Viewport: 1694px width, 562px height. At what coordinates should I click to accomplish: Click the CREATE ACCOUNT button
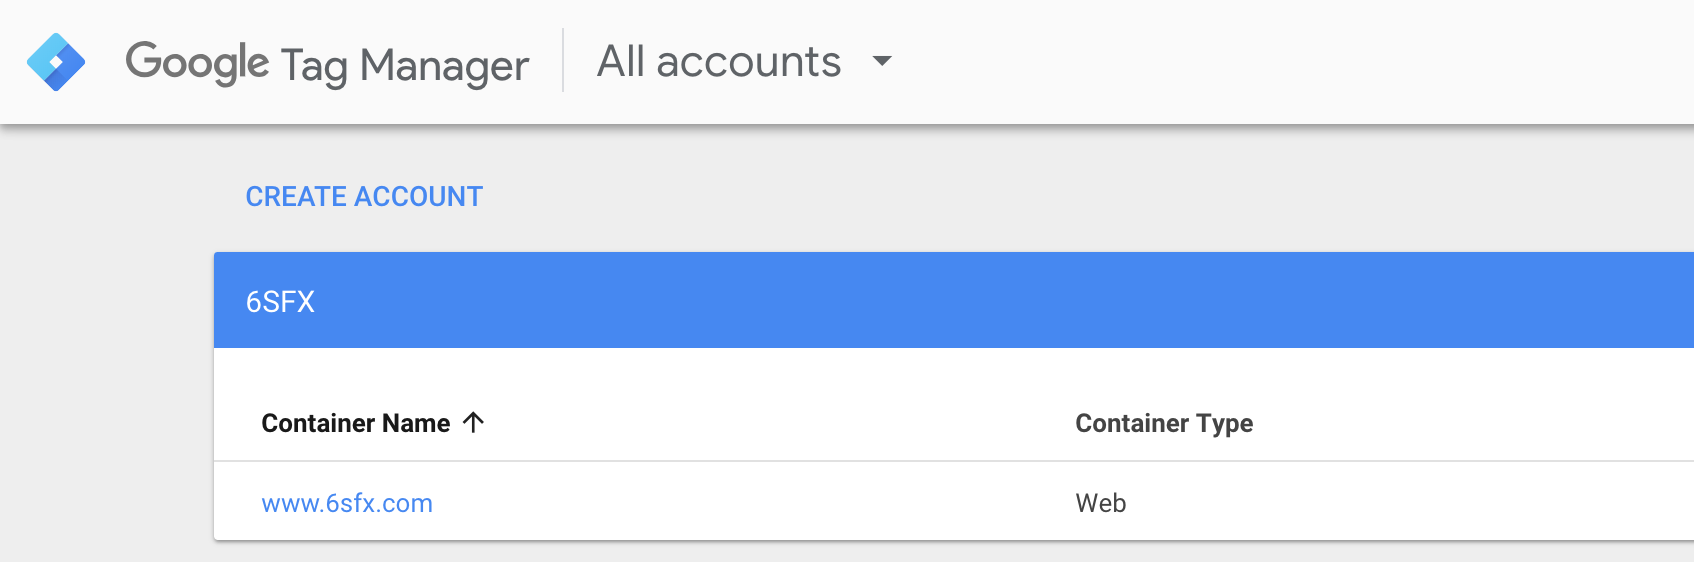364,196
